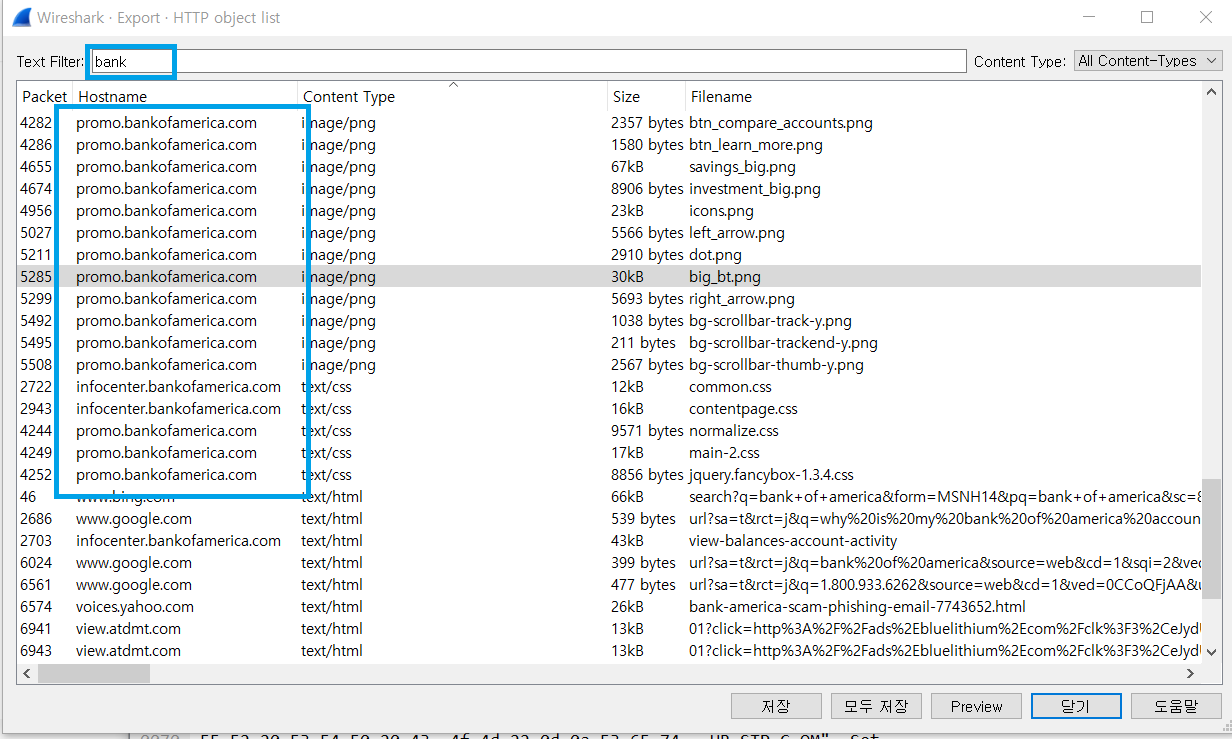Select bg-scrollbar-thumb-y.png row
This screenshot has width=1232, height=739.
(610, 365)
